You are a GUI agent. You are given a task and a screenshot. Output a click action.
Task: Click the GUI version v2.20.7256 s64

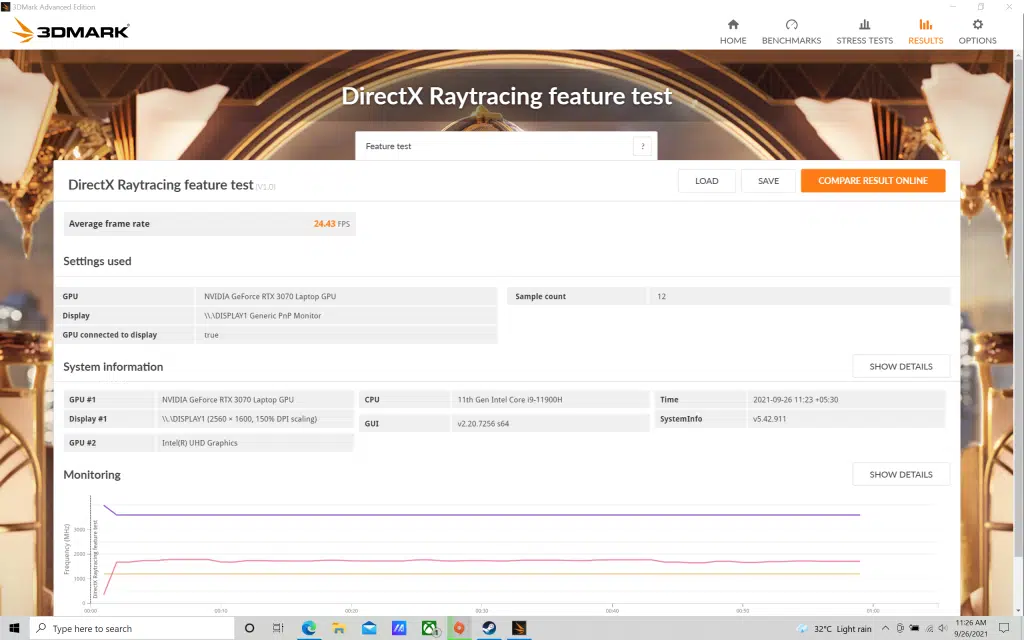pos(483,424)
